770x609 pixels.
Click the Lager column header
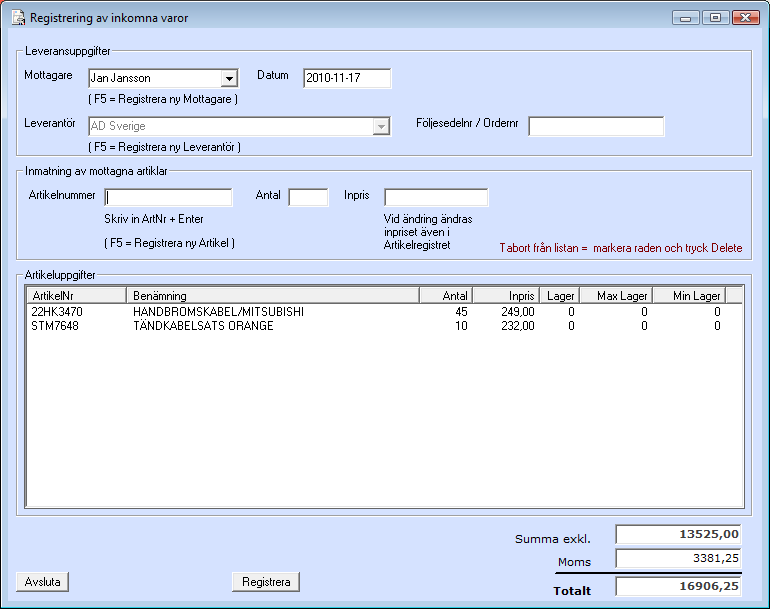(x=560, y=296)
